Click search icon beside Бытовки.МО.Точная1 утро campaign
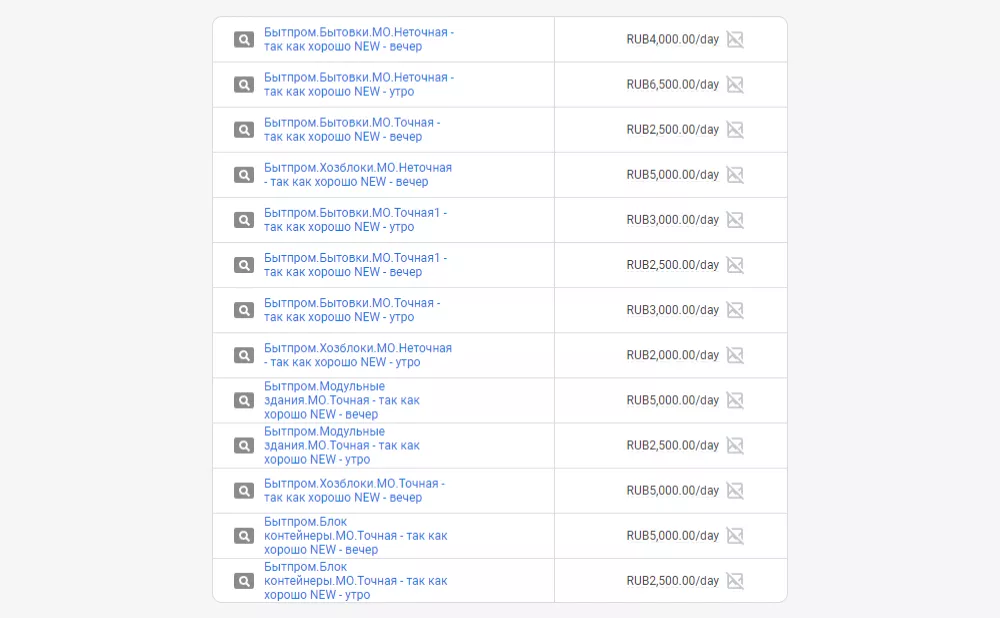The width and height of the screenshot is (1000, 618). coord(244,220)
